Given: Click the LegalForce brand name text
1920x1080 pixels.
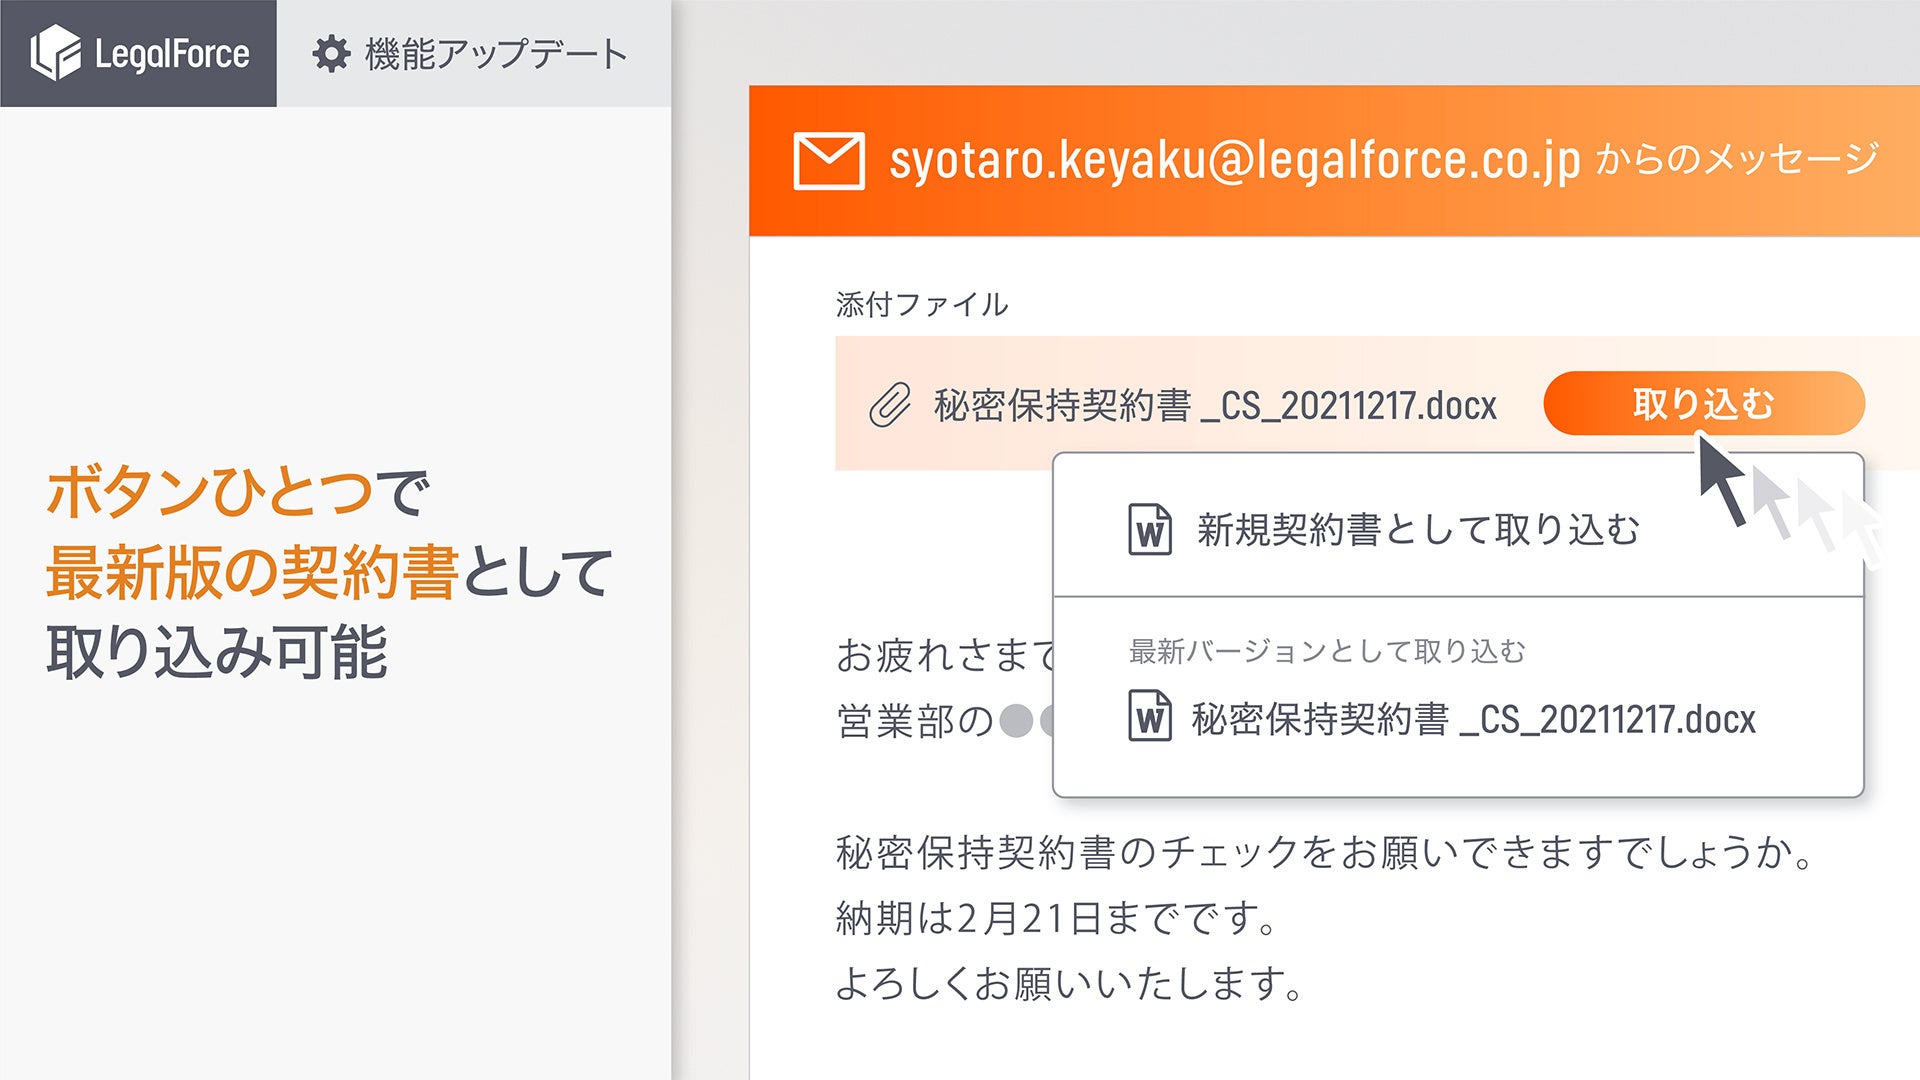Looking at the screenshot, I should click(172, 54).
